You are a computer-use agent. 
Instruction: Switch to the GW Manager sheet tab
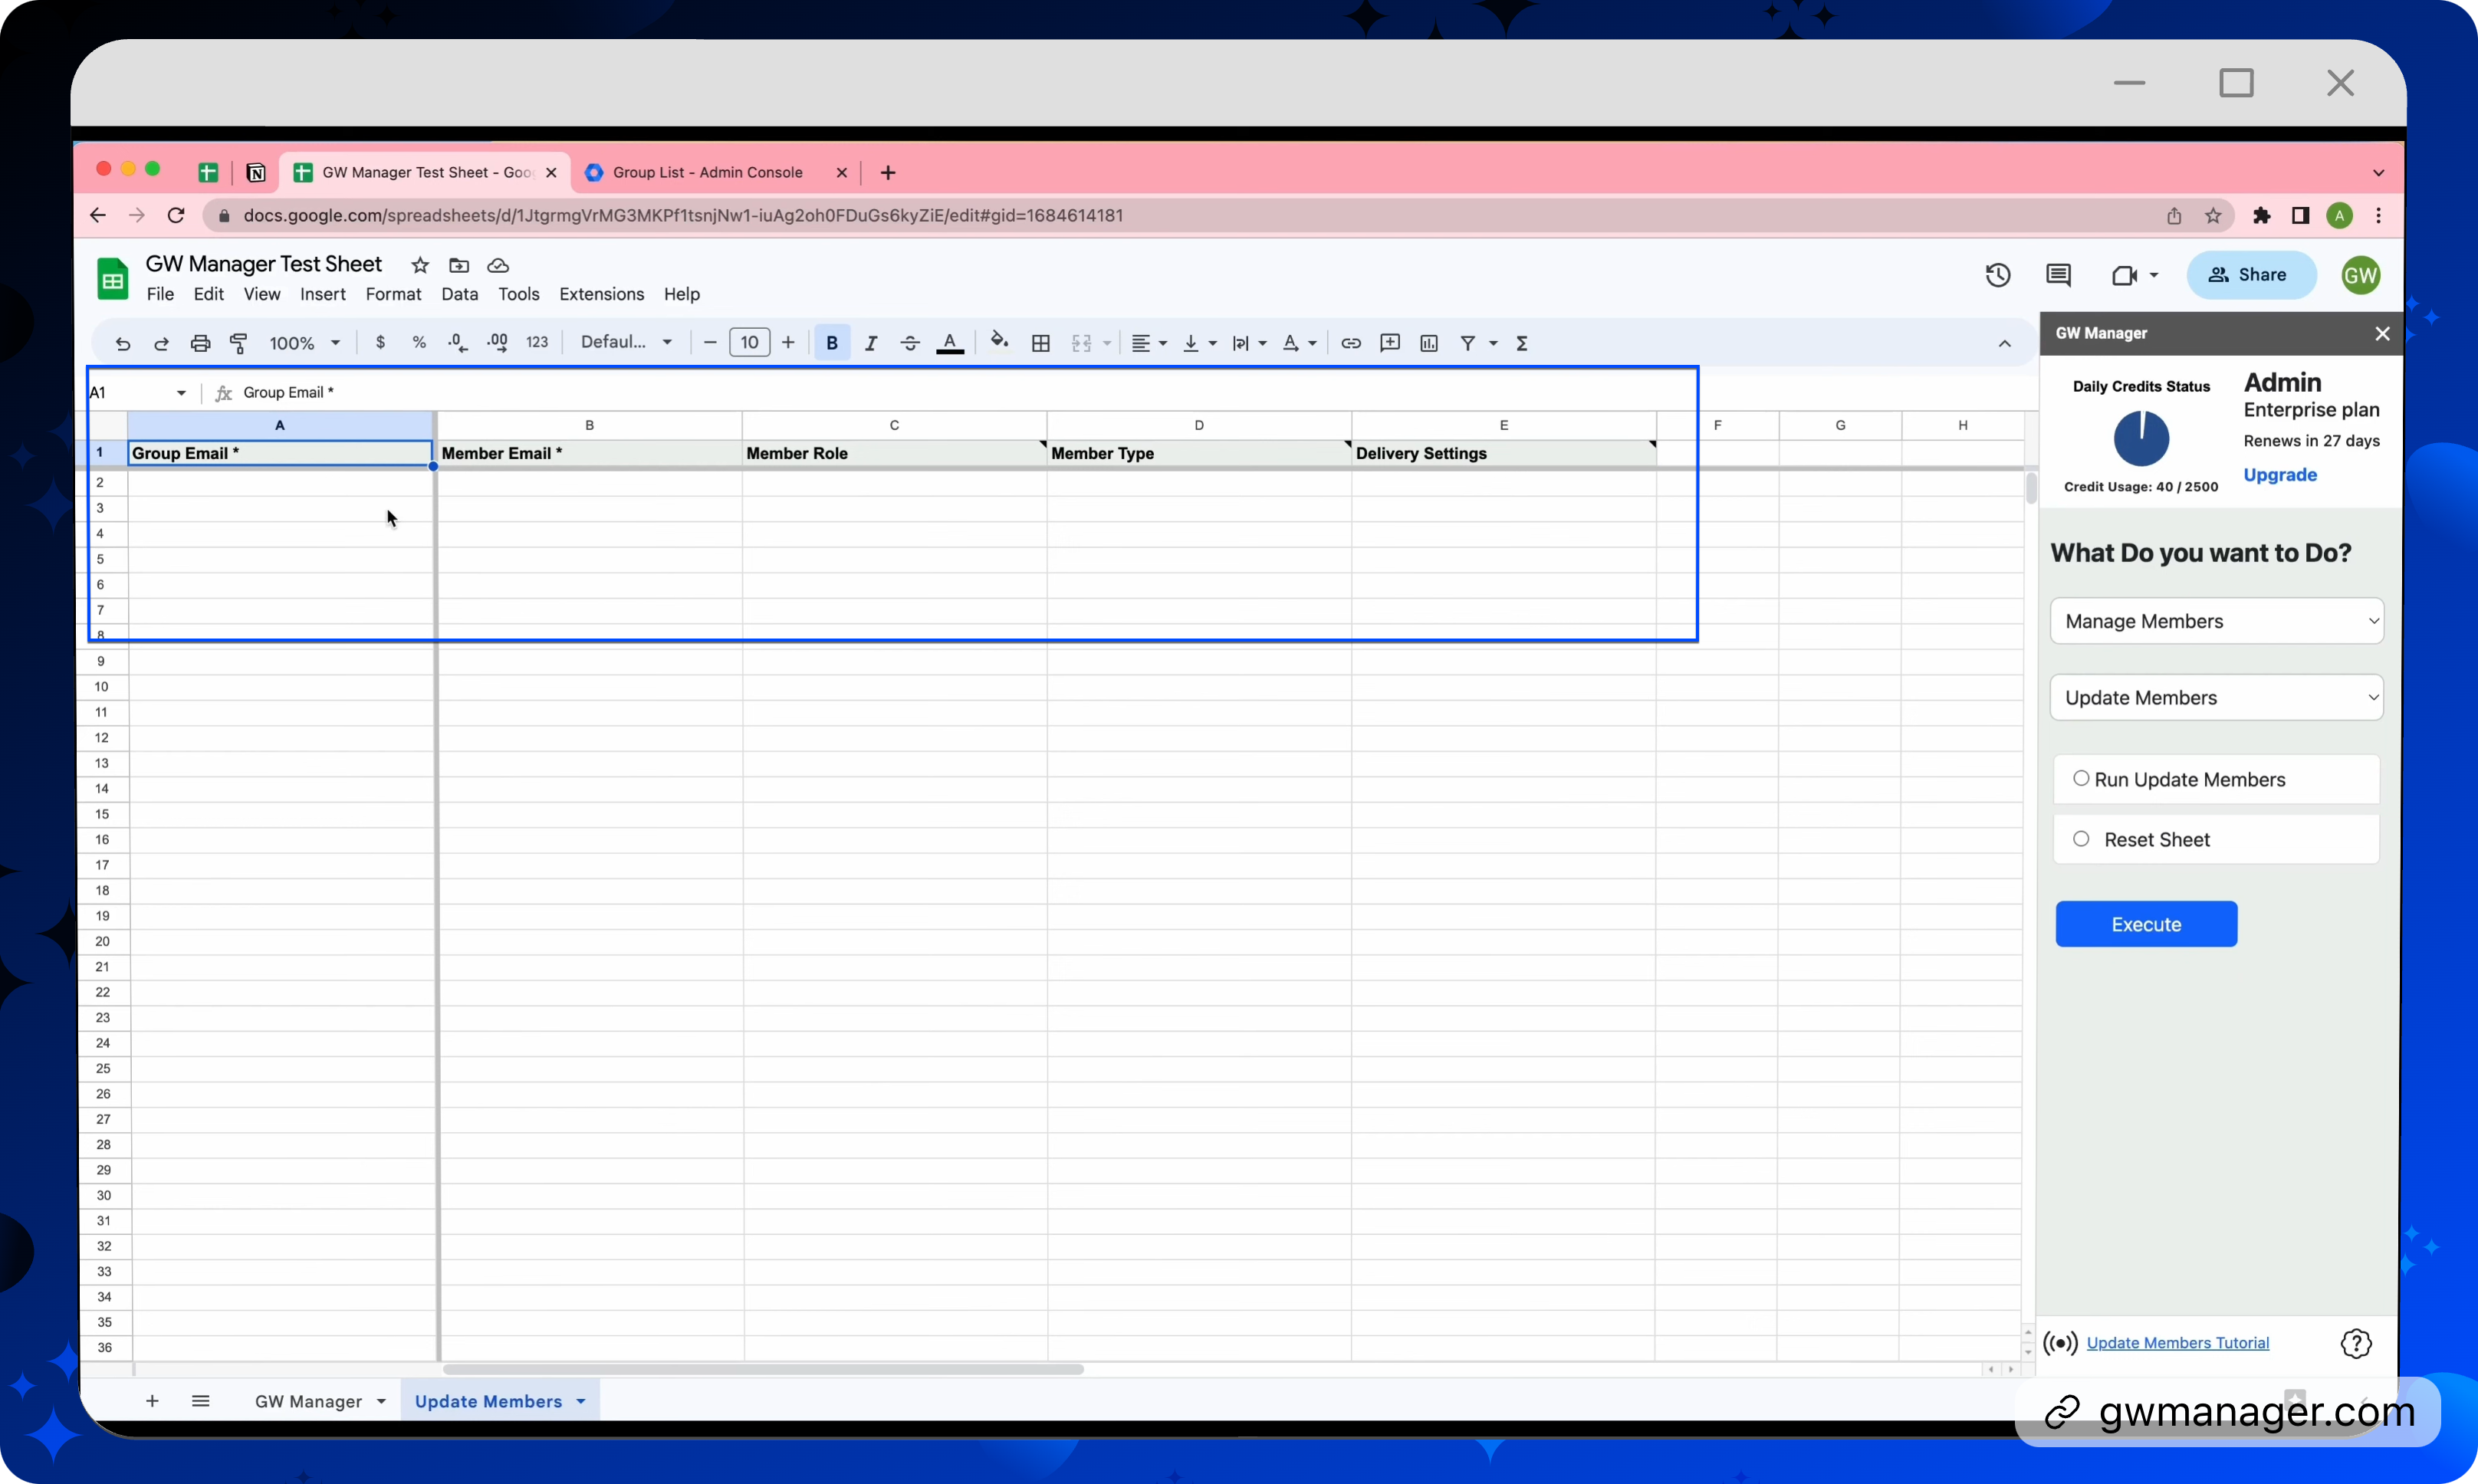[308, 1401]
